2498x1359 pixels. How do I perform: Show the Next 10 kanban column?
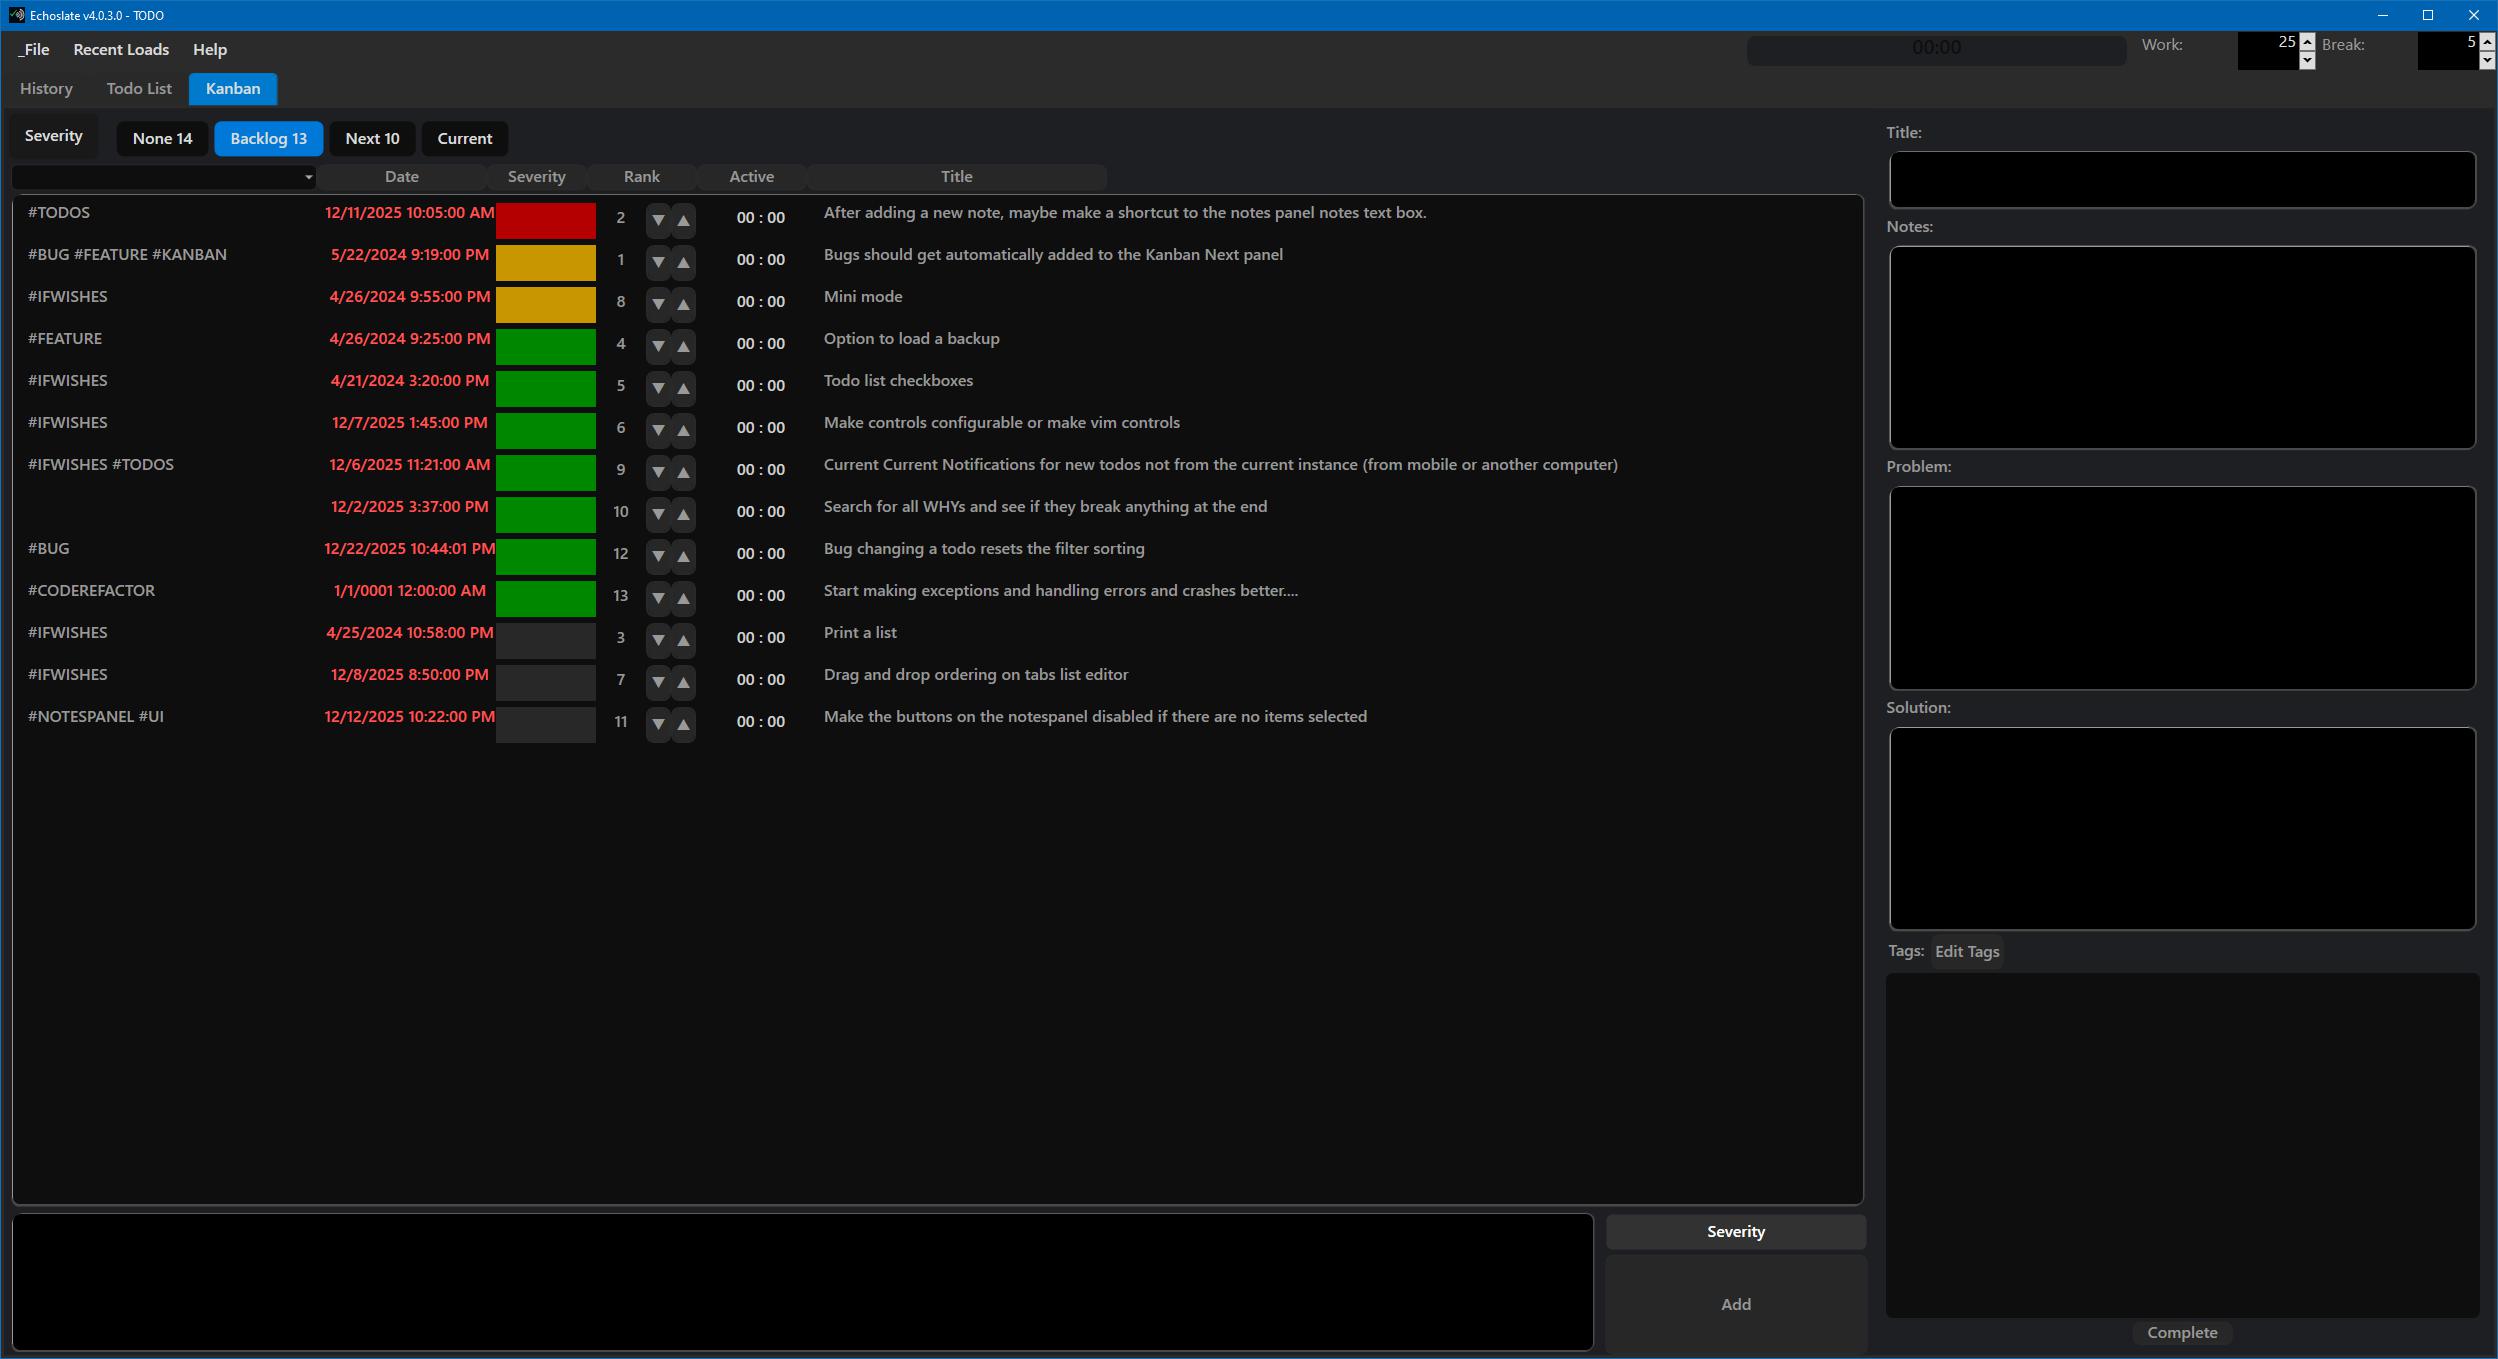coord(372,138)
